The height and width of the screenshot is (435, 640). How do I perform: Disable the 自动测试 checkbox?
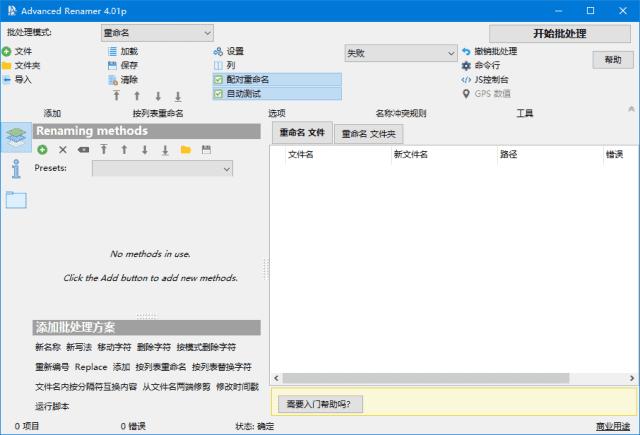pyautogui.click(x=219, y=93)
